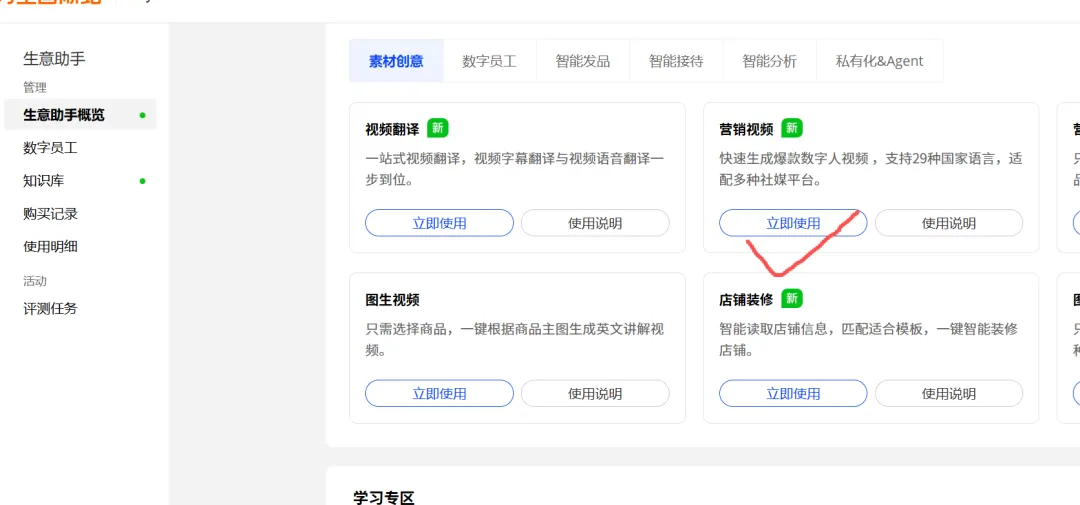This screenshot has width=1080, height=505.
Task: Open 使用说明 for 店铺装修
Action: [949, 393]
